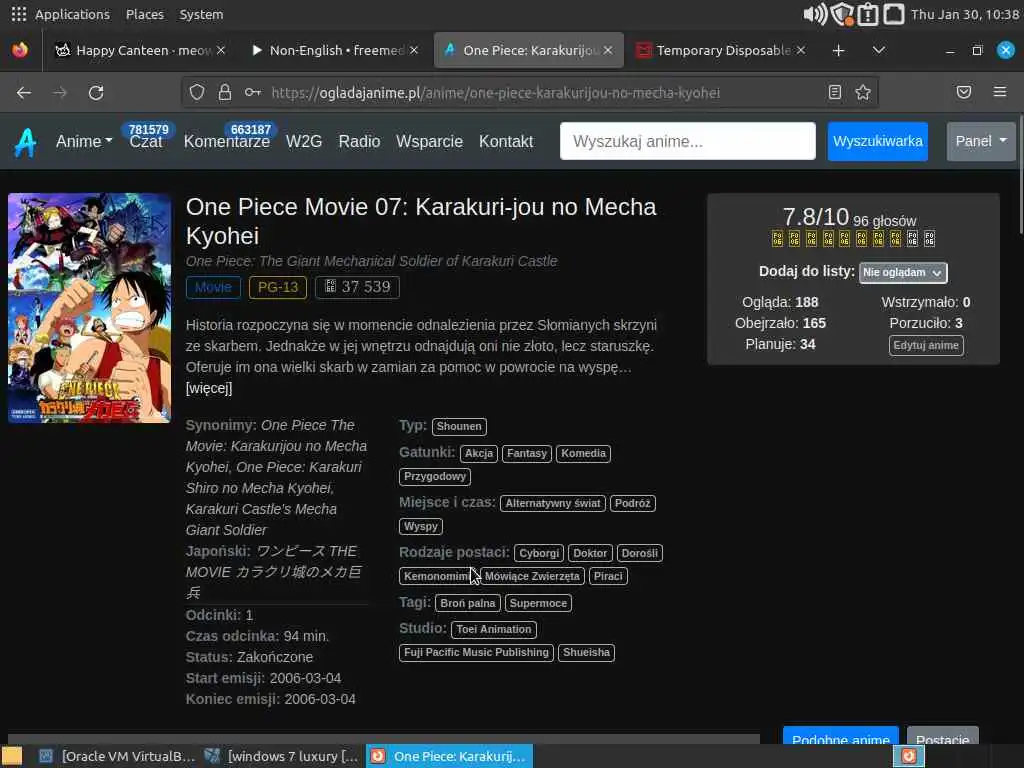Close the Temporary Disposable tab

[801, 50]
